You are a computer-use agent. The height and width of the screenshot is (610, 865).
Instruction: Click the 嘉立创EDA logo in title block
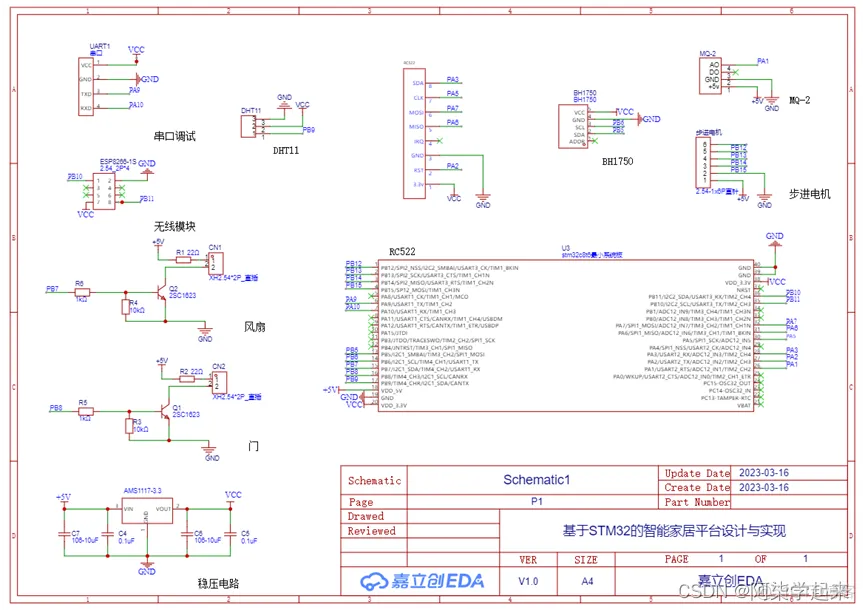422,581
